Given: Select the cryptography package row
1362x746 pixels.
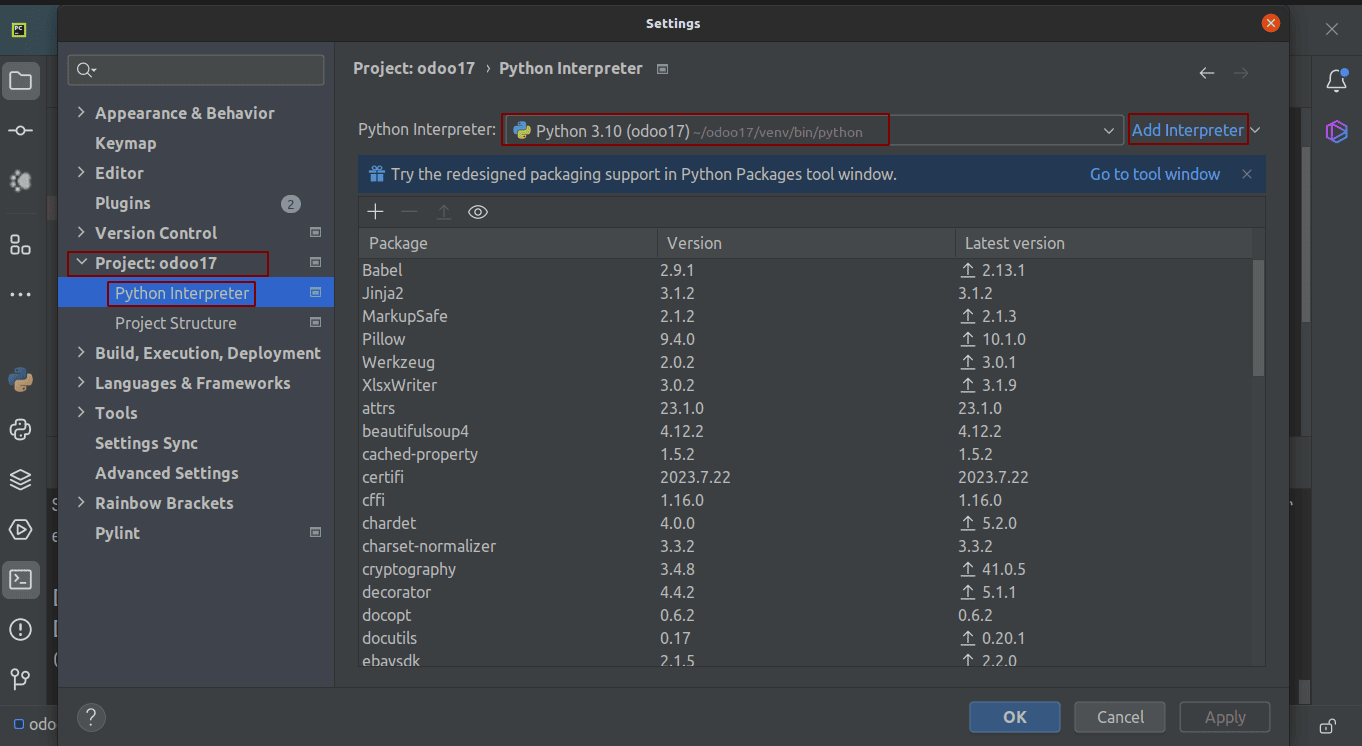Looking at the screenshot, I should tap(806, 569).
